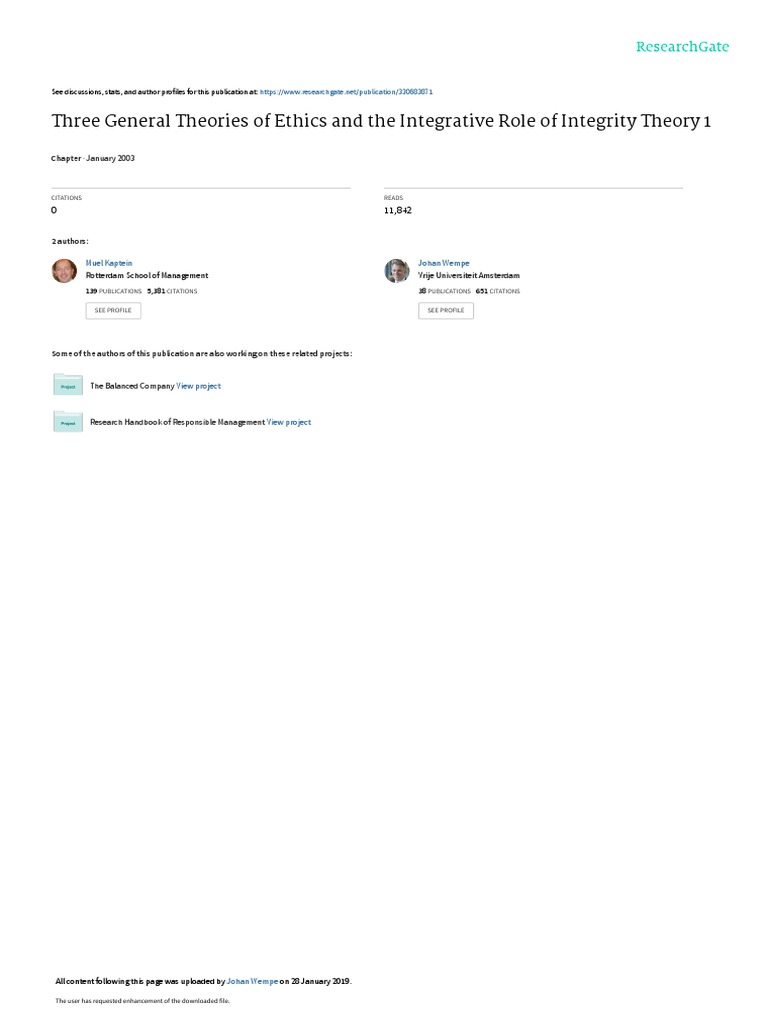Click the 5,381 citations count for Kaptein
This screenshot has height=1024, width=768.
(x=172, y=291)
